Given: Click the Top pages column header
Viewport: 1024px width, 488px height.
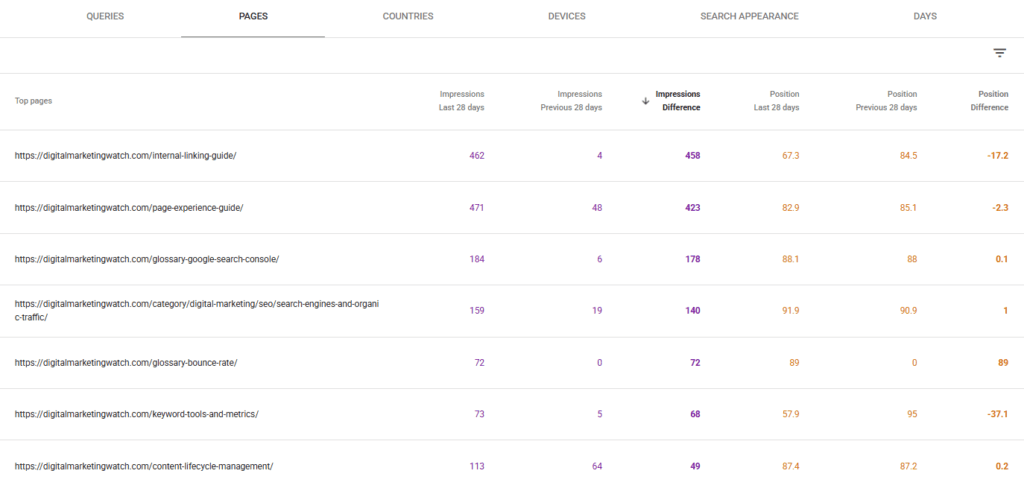Looking at the screenshot, I should point(33,101).
